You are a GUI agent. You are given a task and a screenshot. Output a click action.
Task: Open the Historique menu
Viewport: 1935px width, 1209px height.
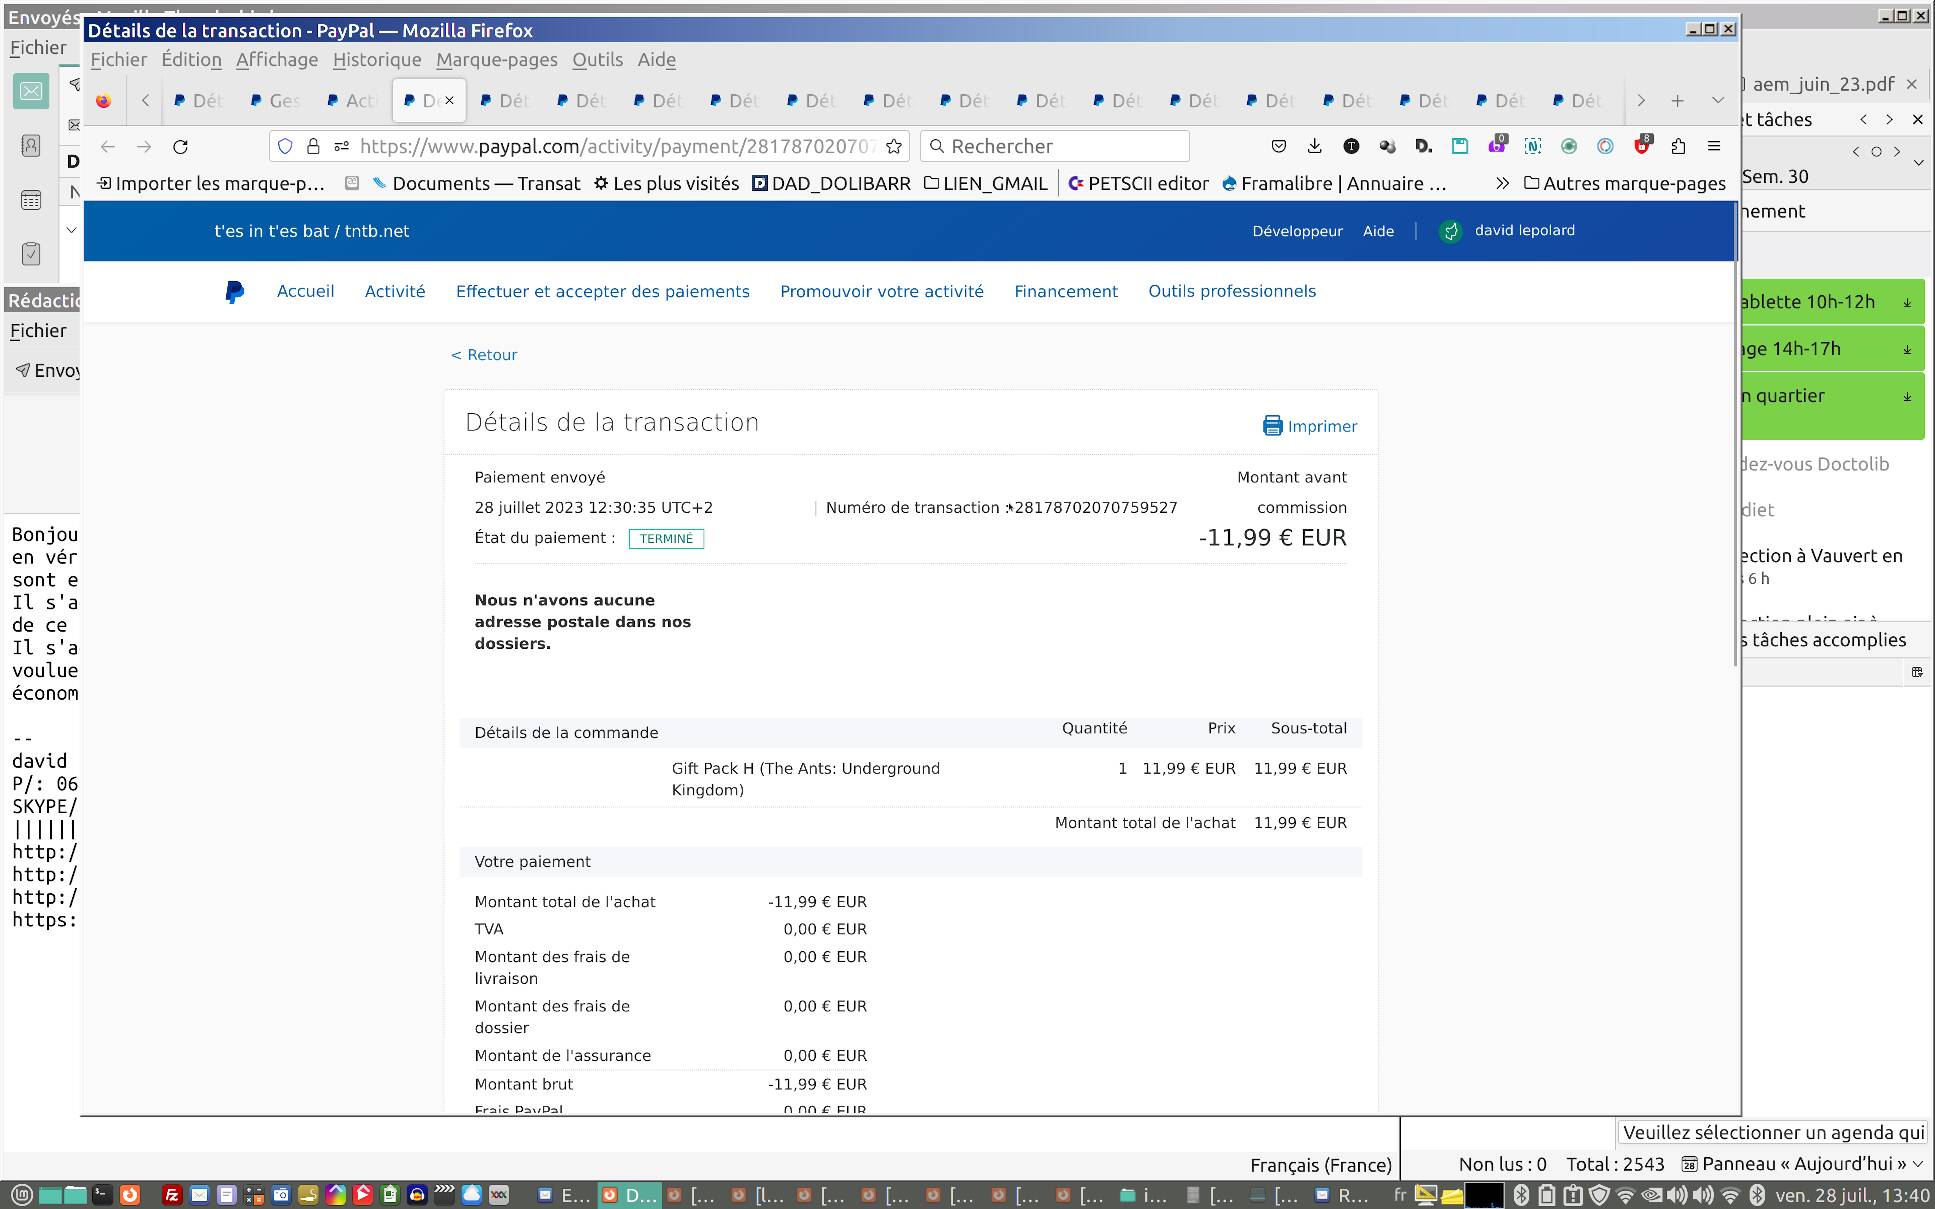pyautogui.click(x=376, y=60)
